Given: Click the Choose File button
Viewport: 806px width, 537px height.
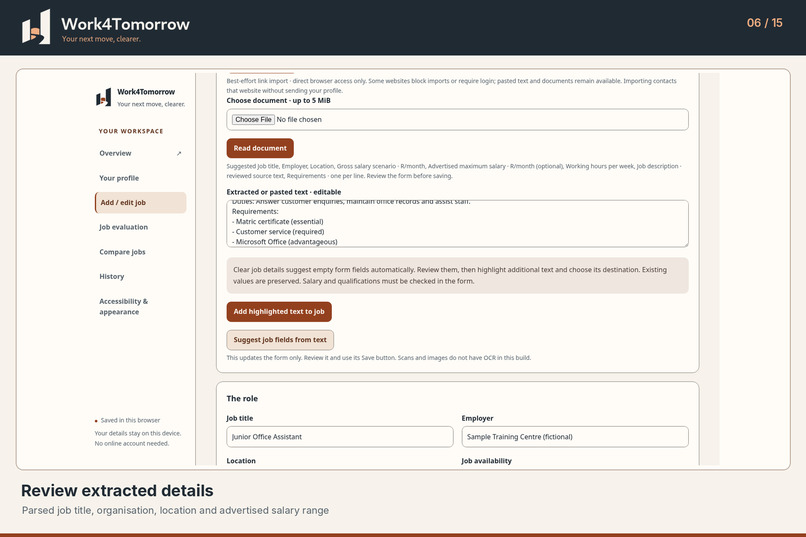Looking at the screenshot, I should pos(253,119).
